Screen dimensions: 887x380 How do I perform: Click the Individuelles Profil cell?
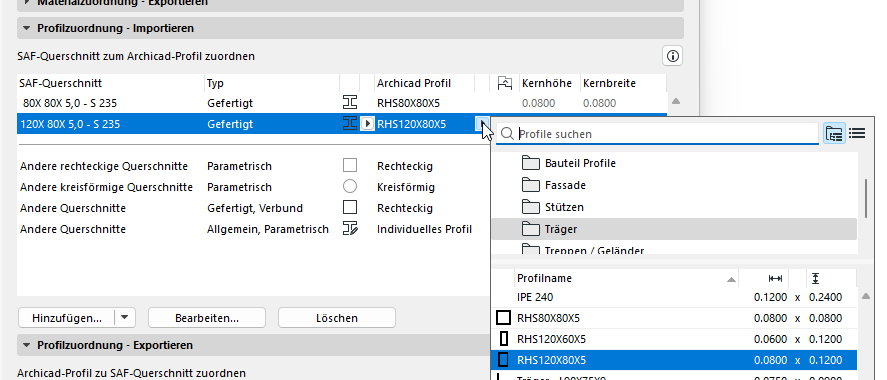[x=424, y=229]
